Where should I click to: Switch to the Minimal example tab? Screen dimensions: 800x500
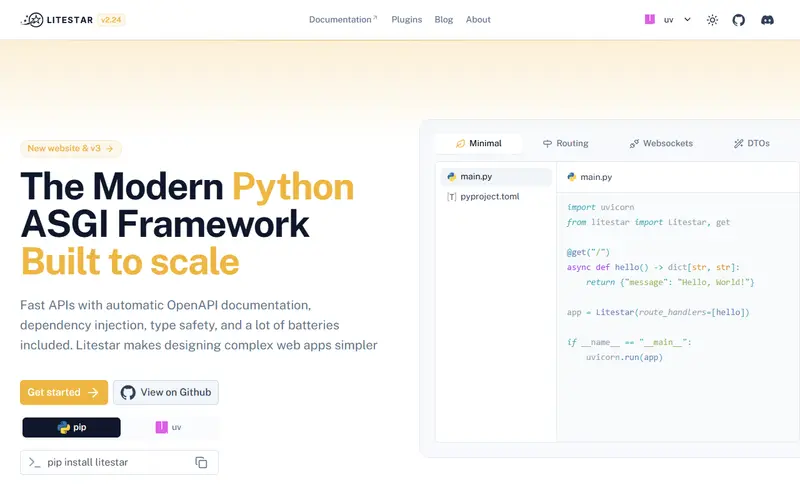(x=479, y=143)
